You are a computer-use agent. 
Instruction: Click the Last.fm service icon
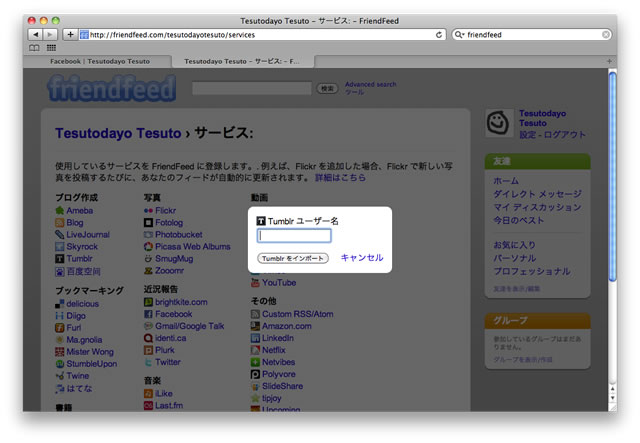click(148, 405)
